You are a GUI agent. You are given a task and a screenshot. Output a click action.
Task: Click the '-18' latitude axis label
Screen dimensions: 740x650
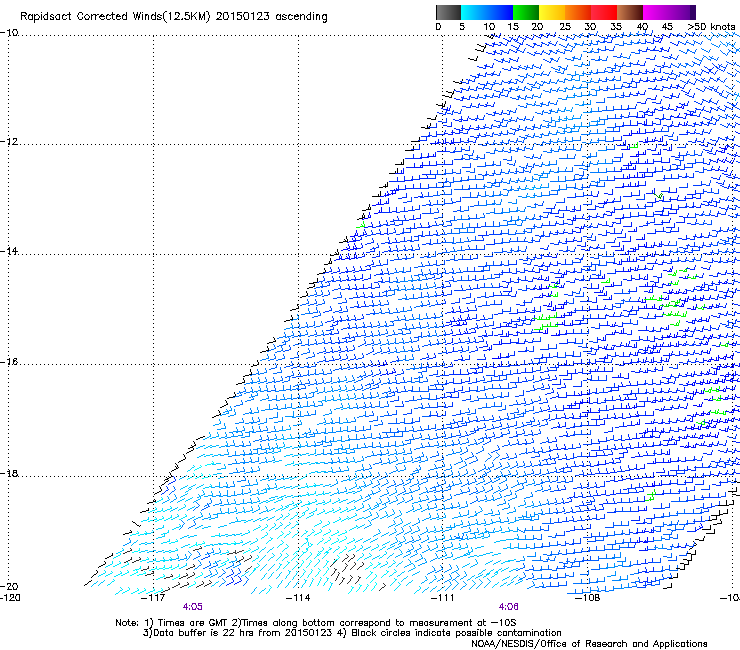[9, 473]
